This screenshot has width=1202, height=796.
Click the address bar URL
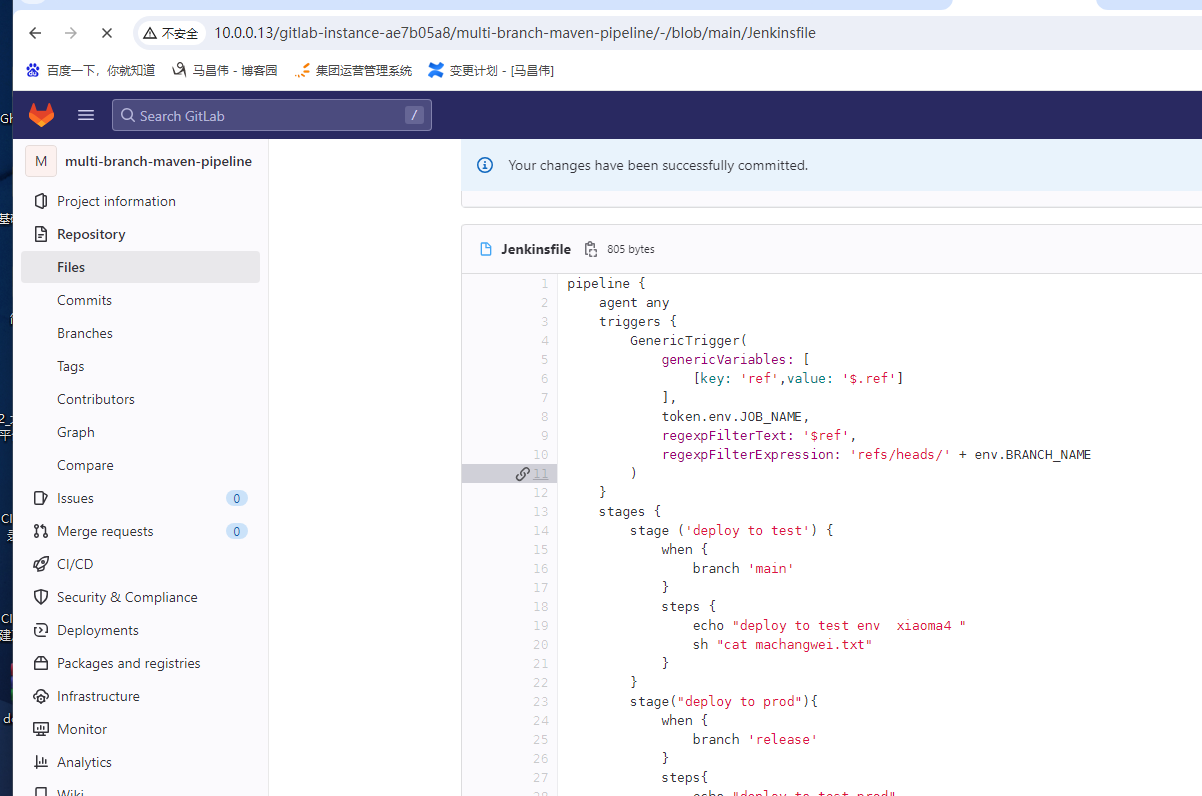pyautogui.click(x=515, y=33)
